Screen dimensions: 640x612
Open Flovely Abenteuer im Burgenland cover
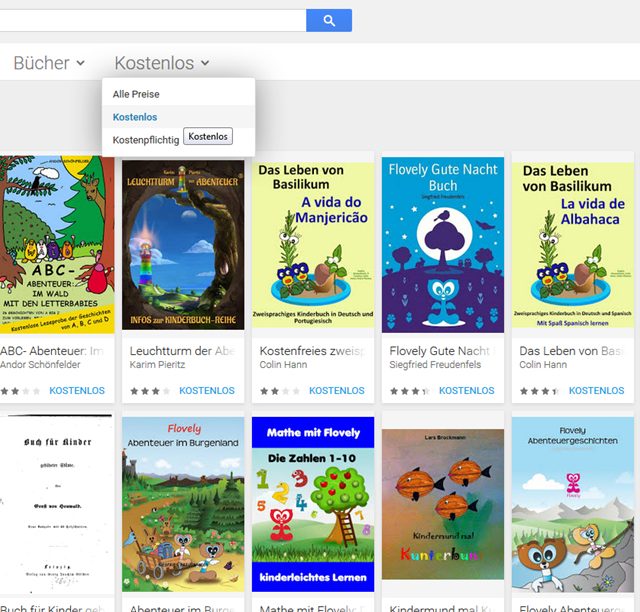tap(183, 504)
